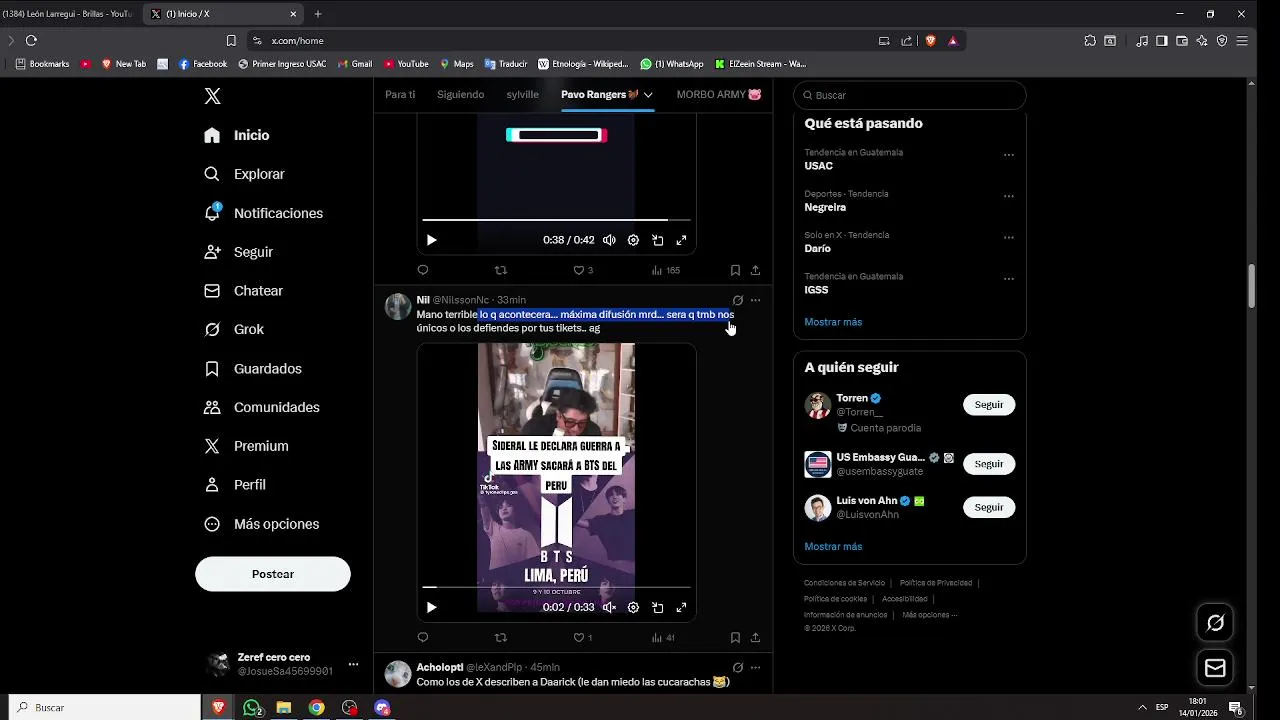The width and height of the screenshot is (1280, 720).
Task: Open Inicio home from the sidebar
Action: [237, 135]
